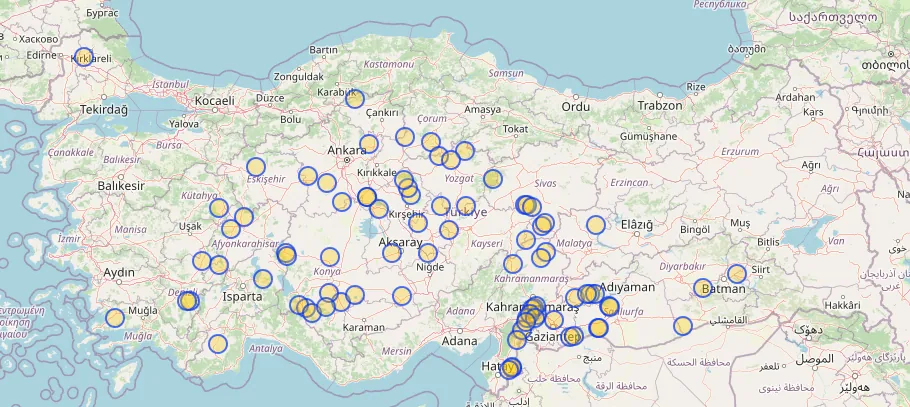Click the marker directly above Niğde
Screen dimensions: 910x407
click(428, 252)
